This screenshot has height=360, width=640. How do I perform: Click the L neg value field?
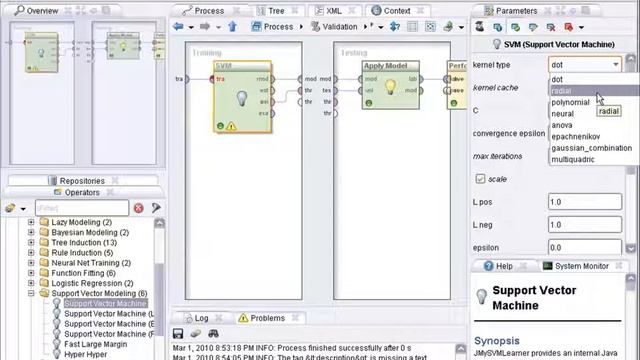point(584,225)
